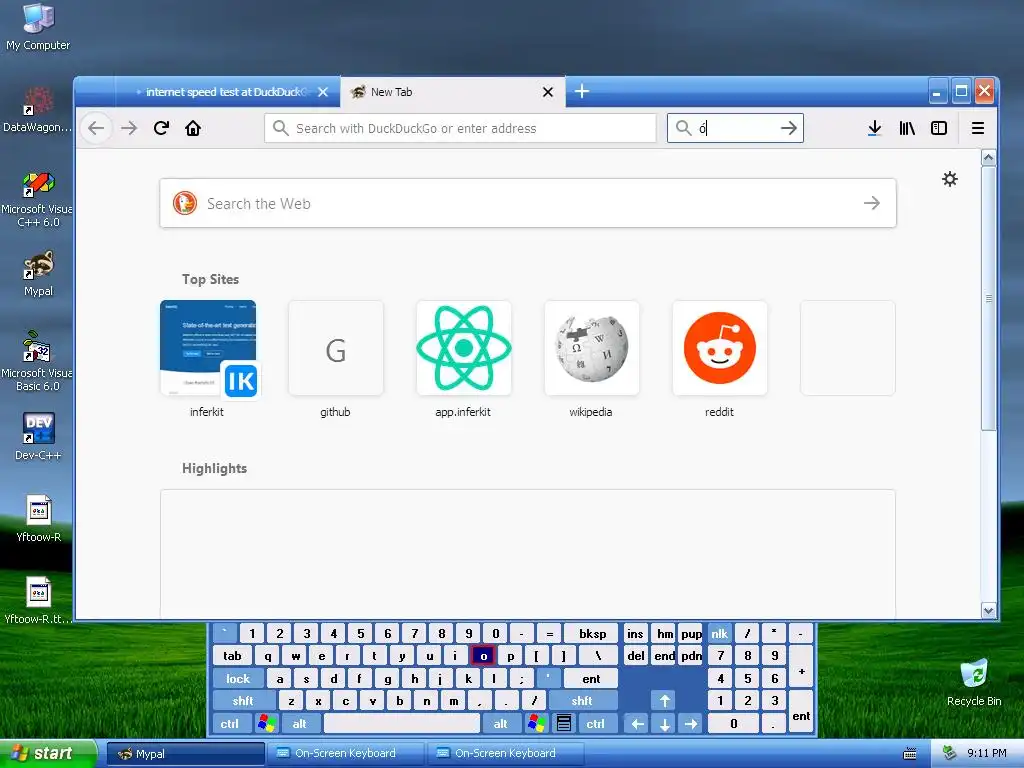Submit search with arrow in search box

pyautogui.click(x=789, y=128)
